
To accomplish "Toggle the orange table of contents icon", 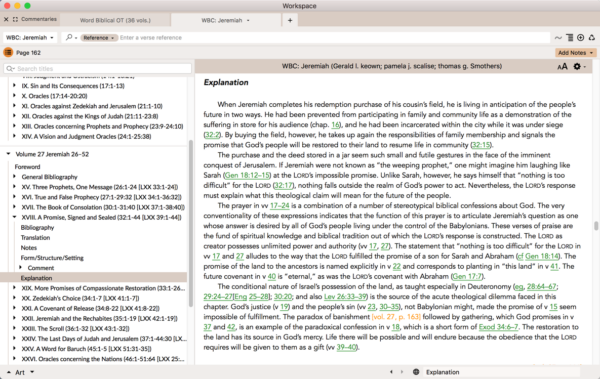I will click(x=8, y=52).
